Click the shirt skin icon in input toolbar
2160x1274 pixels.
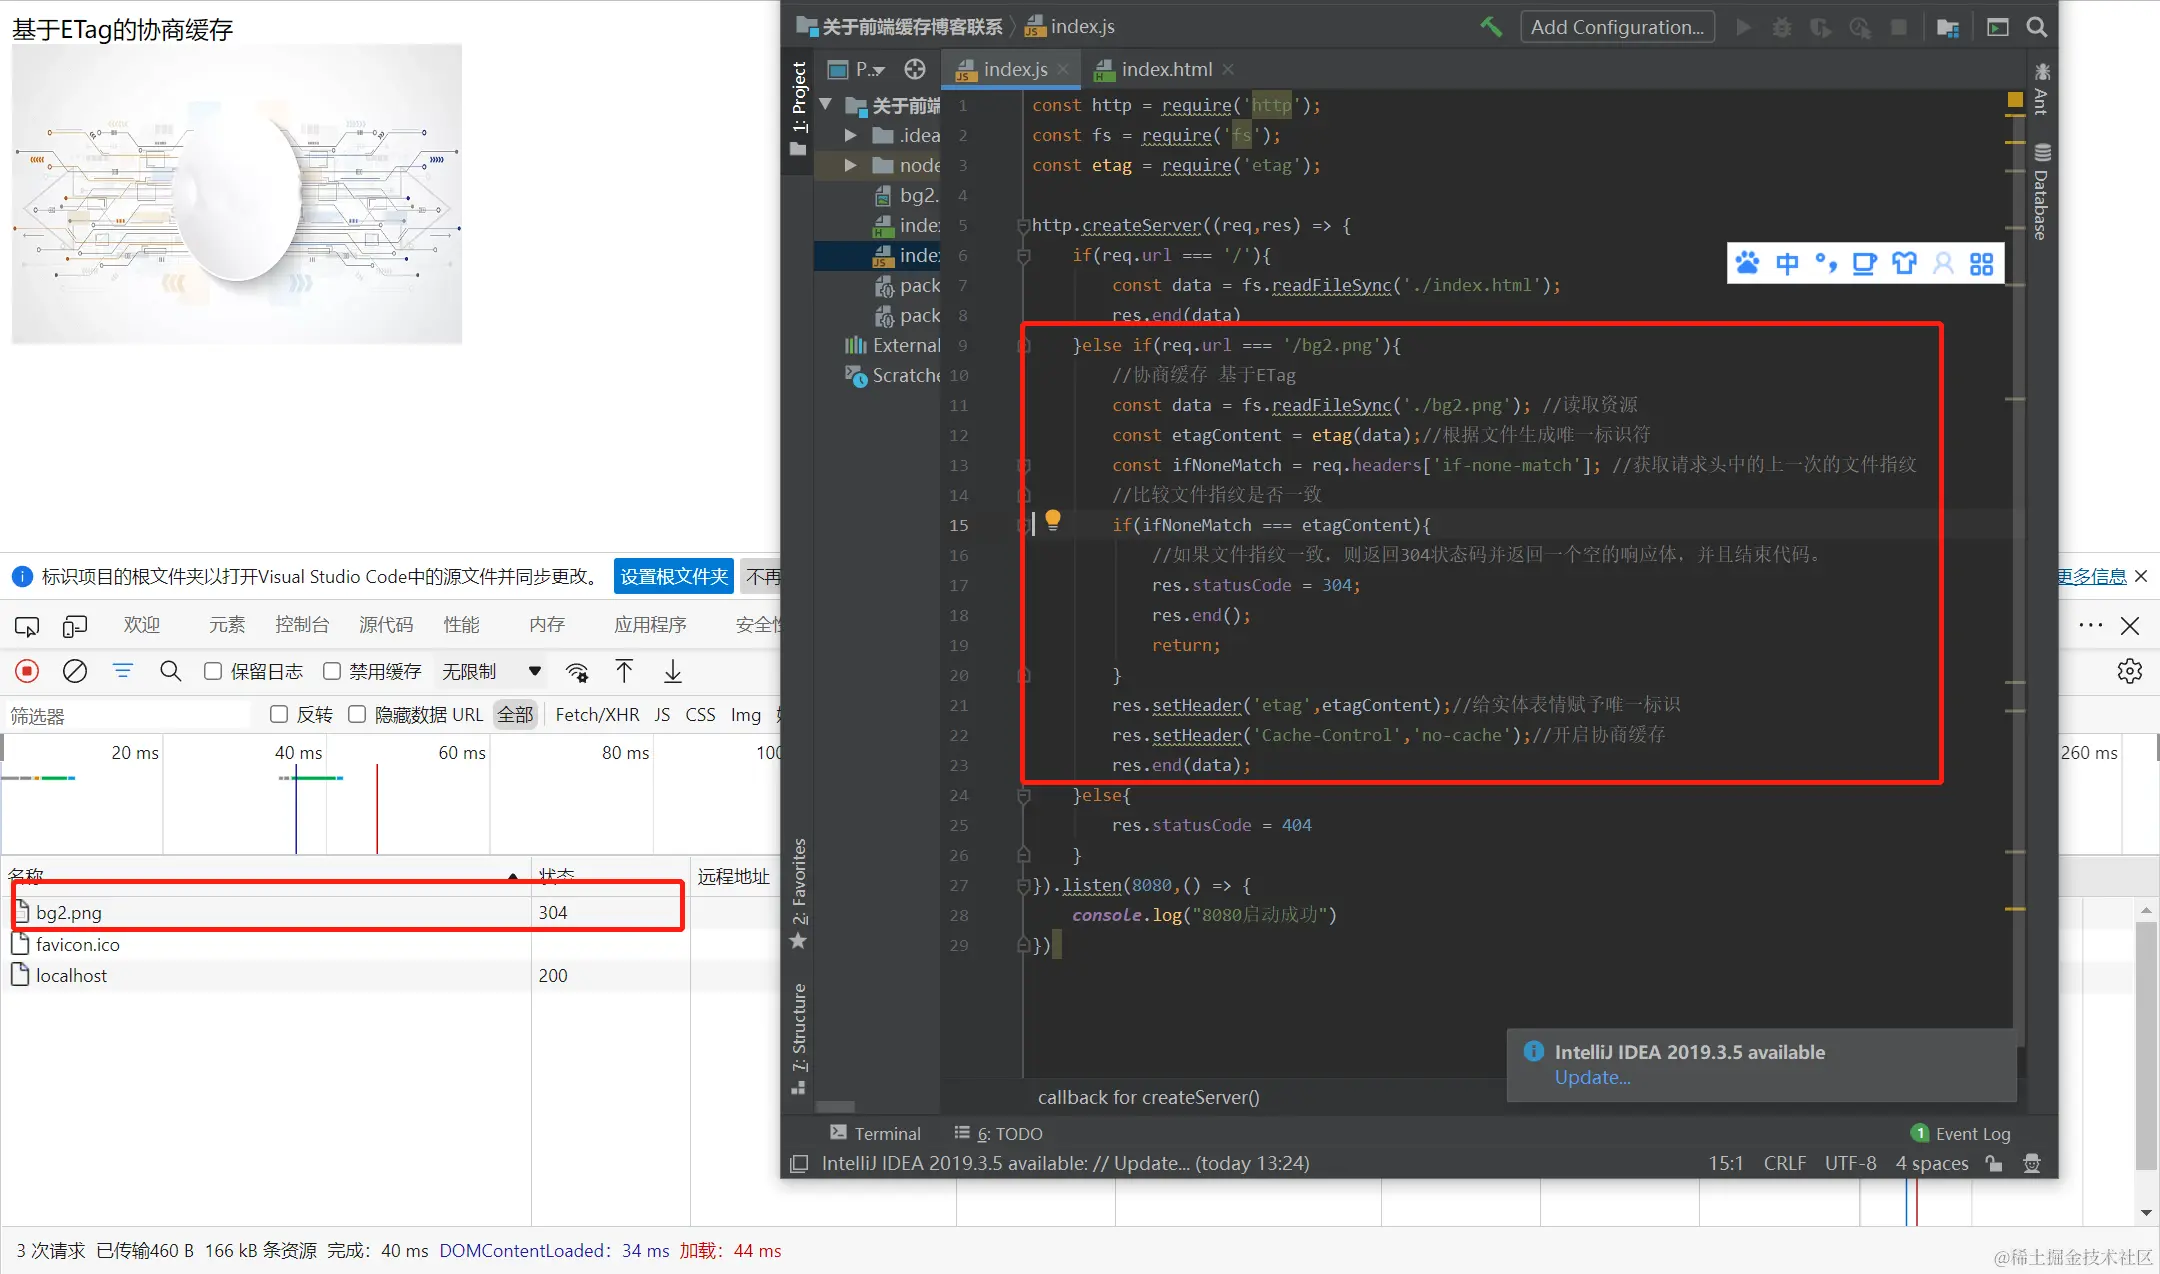(1904, 263)
